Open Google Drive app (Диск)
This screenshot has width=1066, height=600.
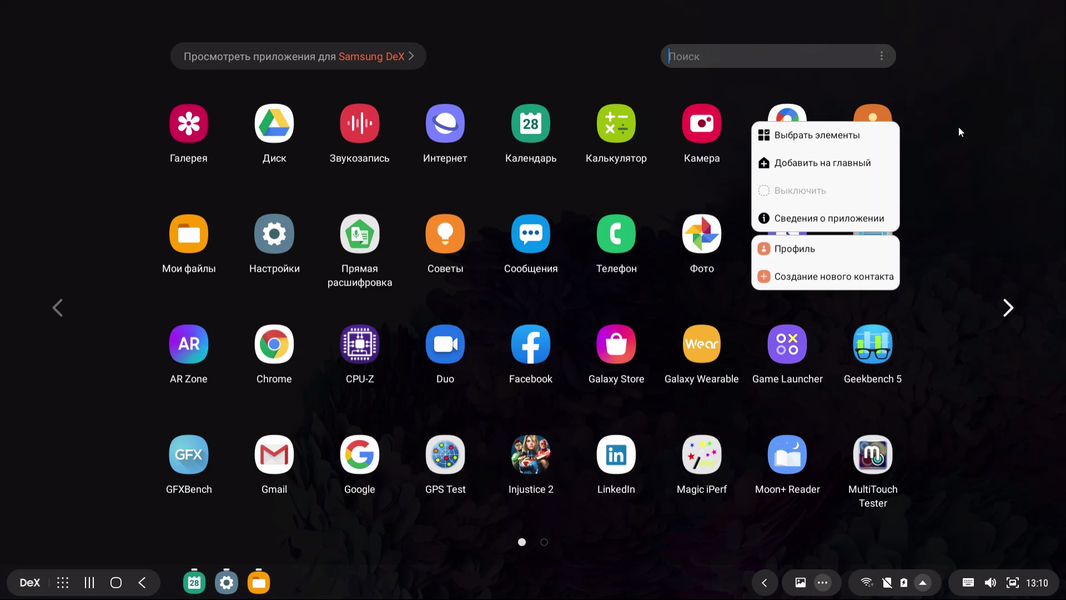point(274,124)
